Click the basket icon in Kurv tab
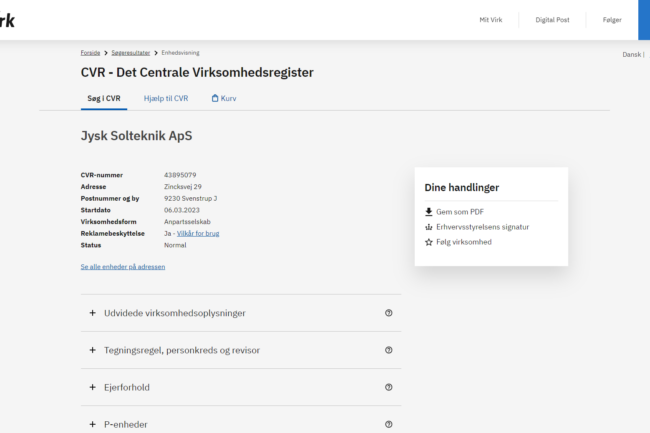Viewport: 650px width, 433px height. tap(215, 98)
